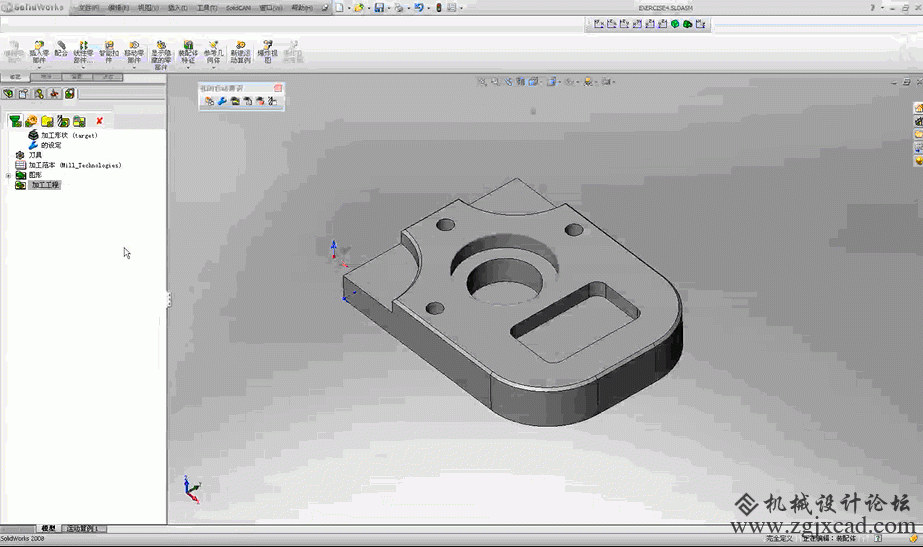This screenshot has width=923, height=547.
Task: Open dropdown arrow next to Save icon
Action: pos(389,8)
